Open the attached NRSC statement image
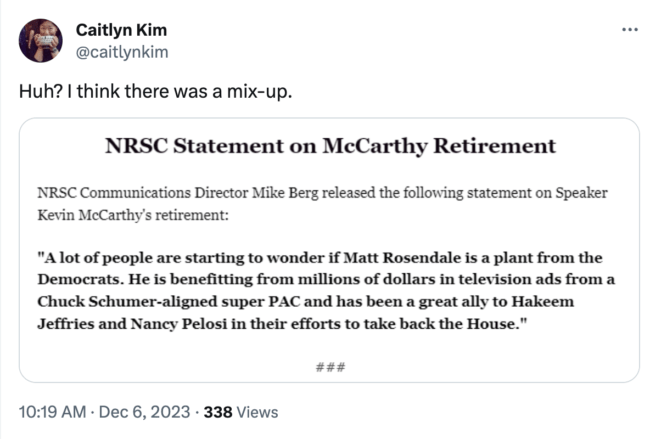 click(x=329, y=250)
